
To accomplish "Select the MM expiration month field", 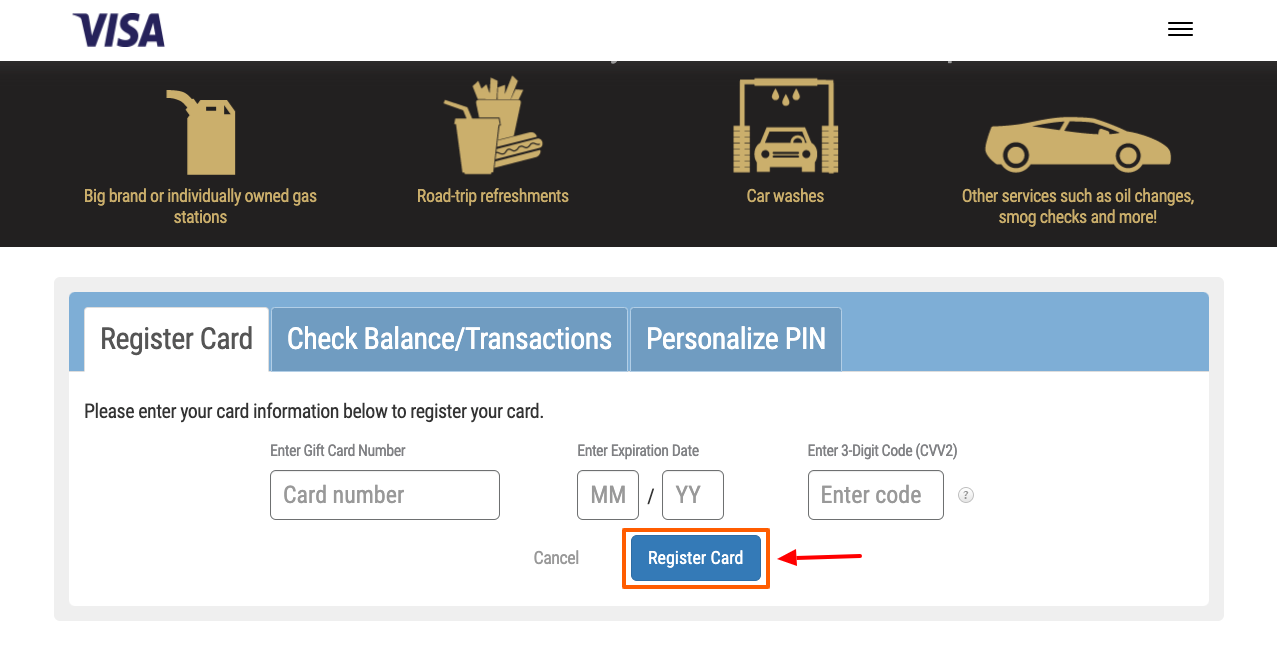I will coord(607,494).
